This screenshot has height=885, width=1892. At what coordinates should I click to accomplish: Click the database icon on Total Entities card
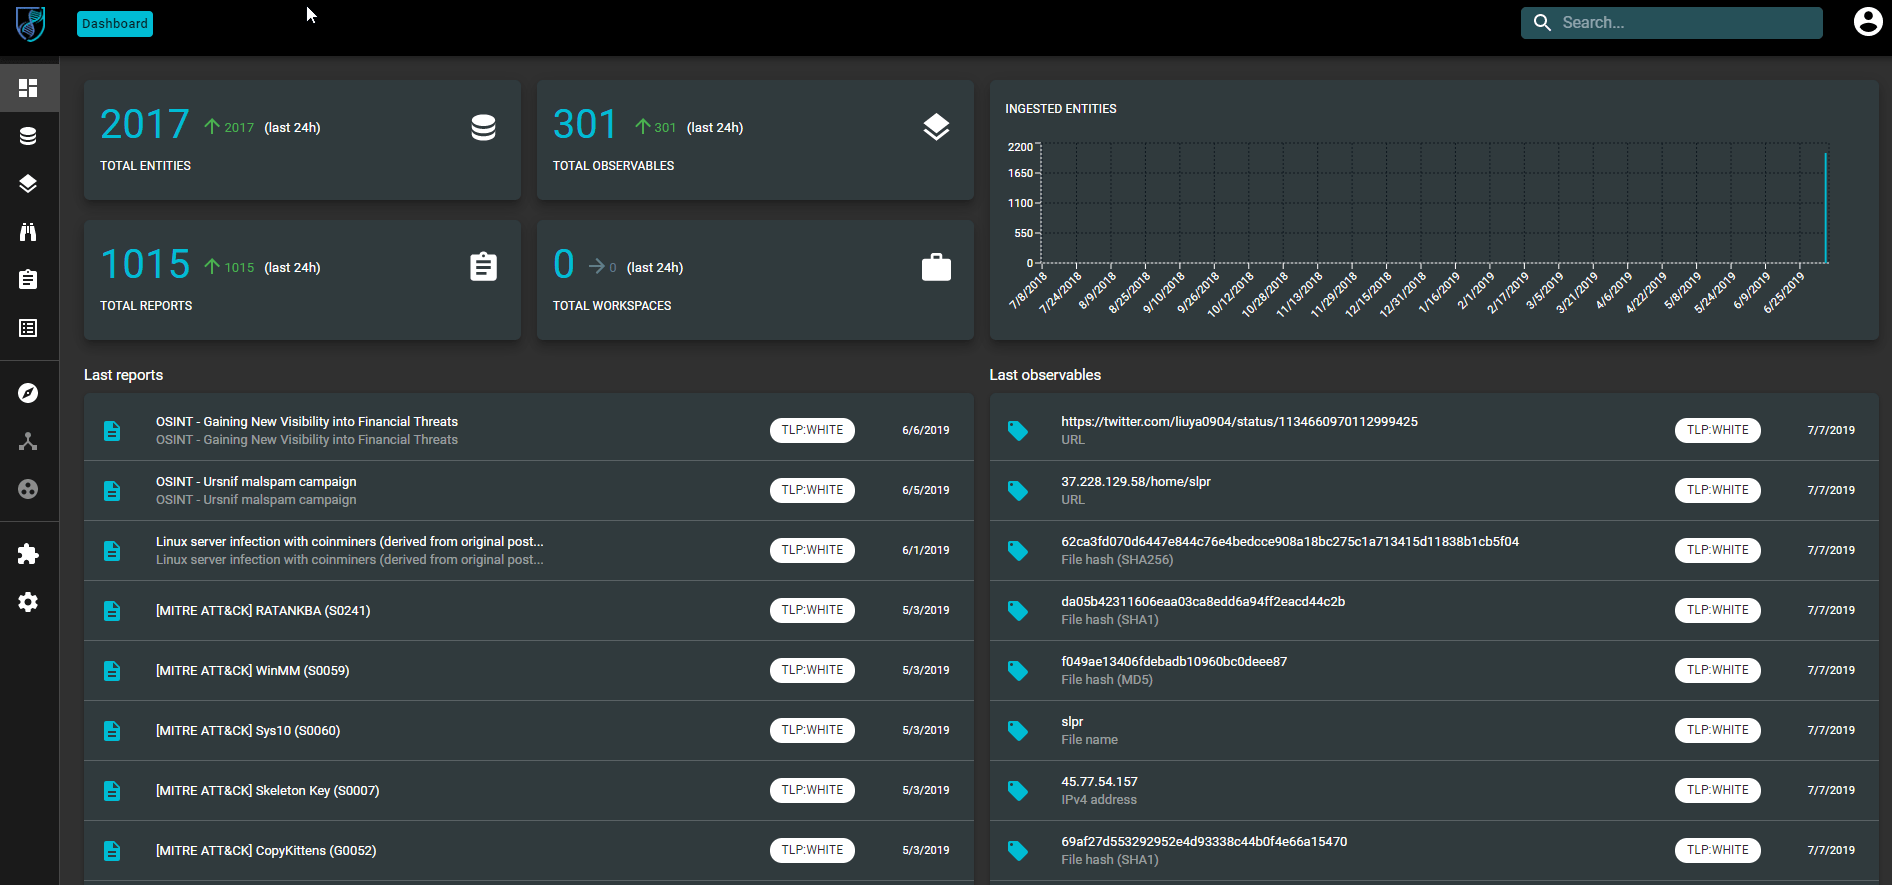[483, 128]
